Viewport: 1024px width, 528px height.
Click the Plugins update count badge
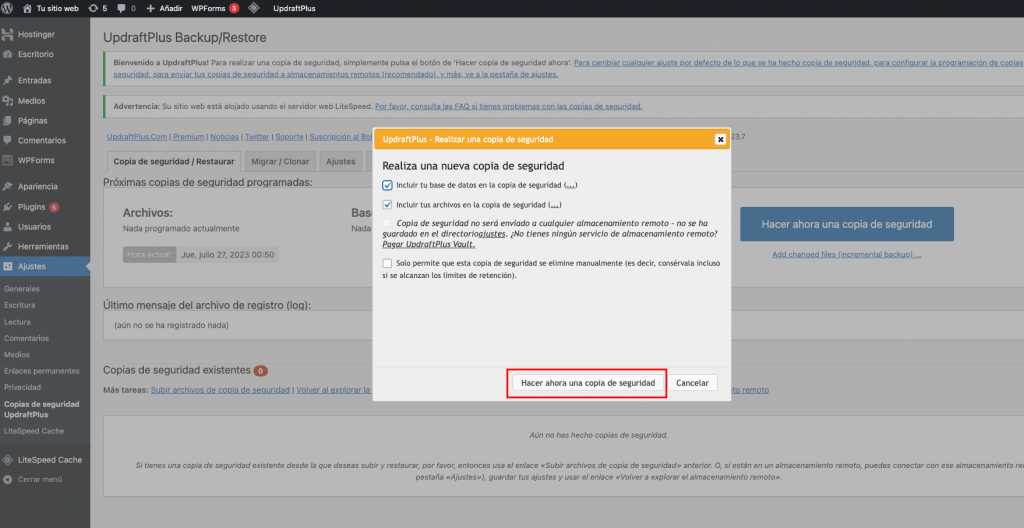pyautogui.click(x=54, y=207)
